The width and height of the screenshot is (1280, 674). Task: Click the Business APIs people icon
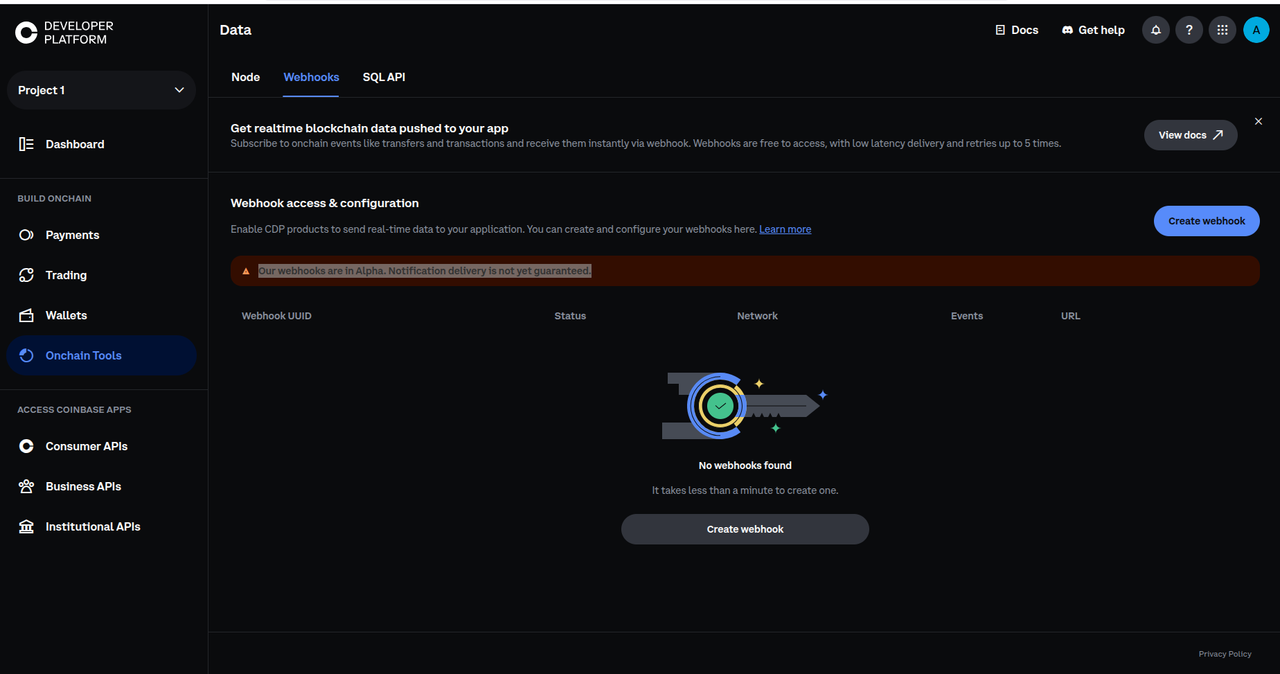tap(27, 486)
